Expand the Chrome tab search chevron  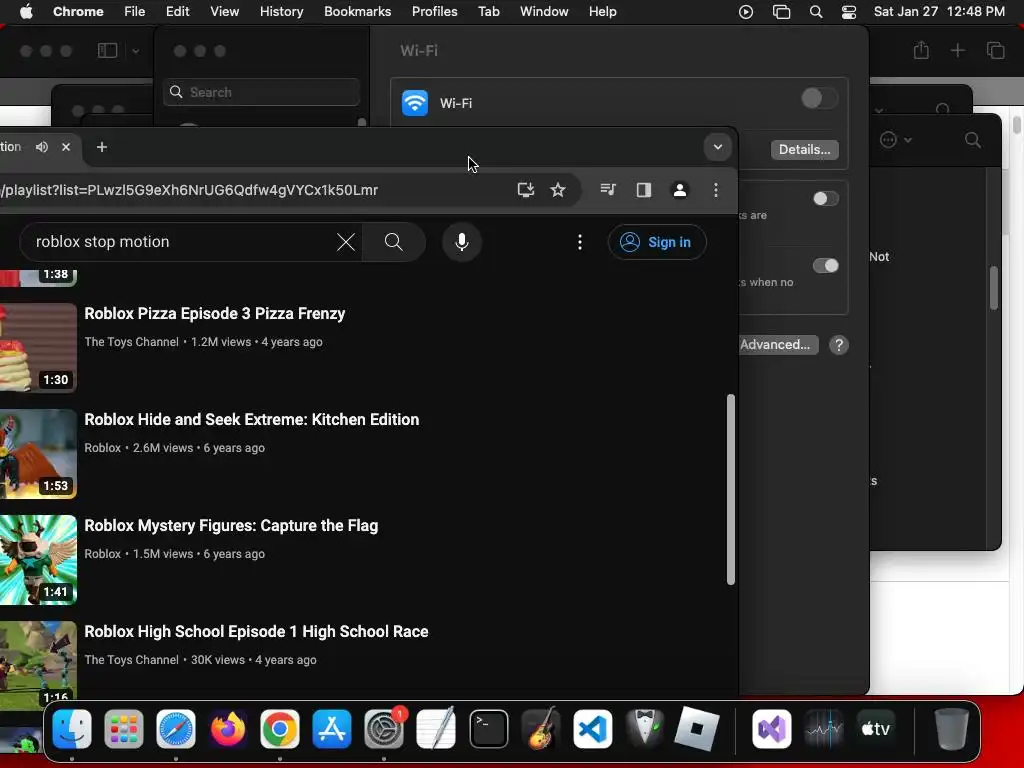(x=718, y=147)
